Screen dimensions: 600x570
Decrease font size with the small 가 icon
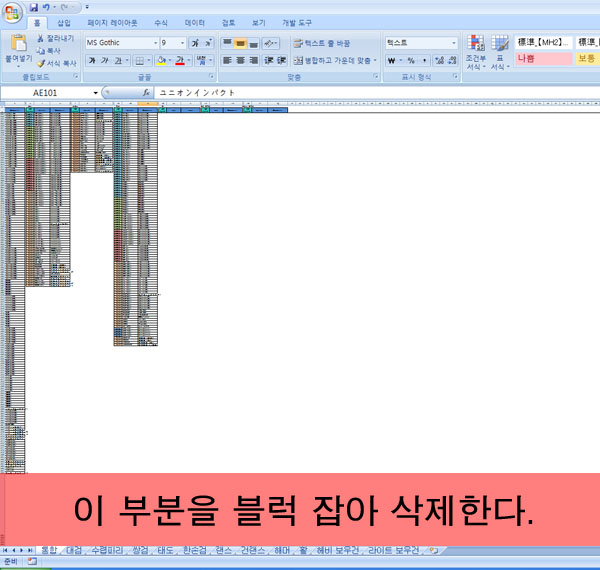click(x=208, y=43)
